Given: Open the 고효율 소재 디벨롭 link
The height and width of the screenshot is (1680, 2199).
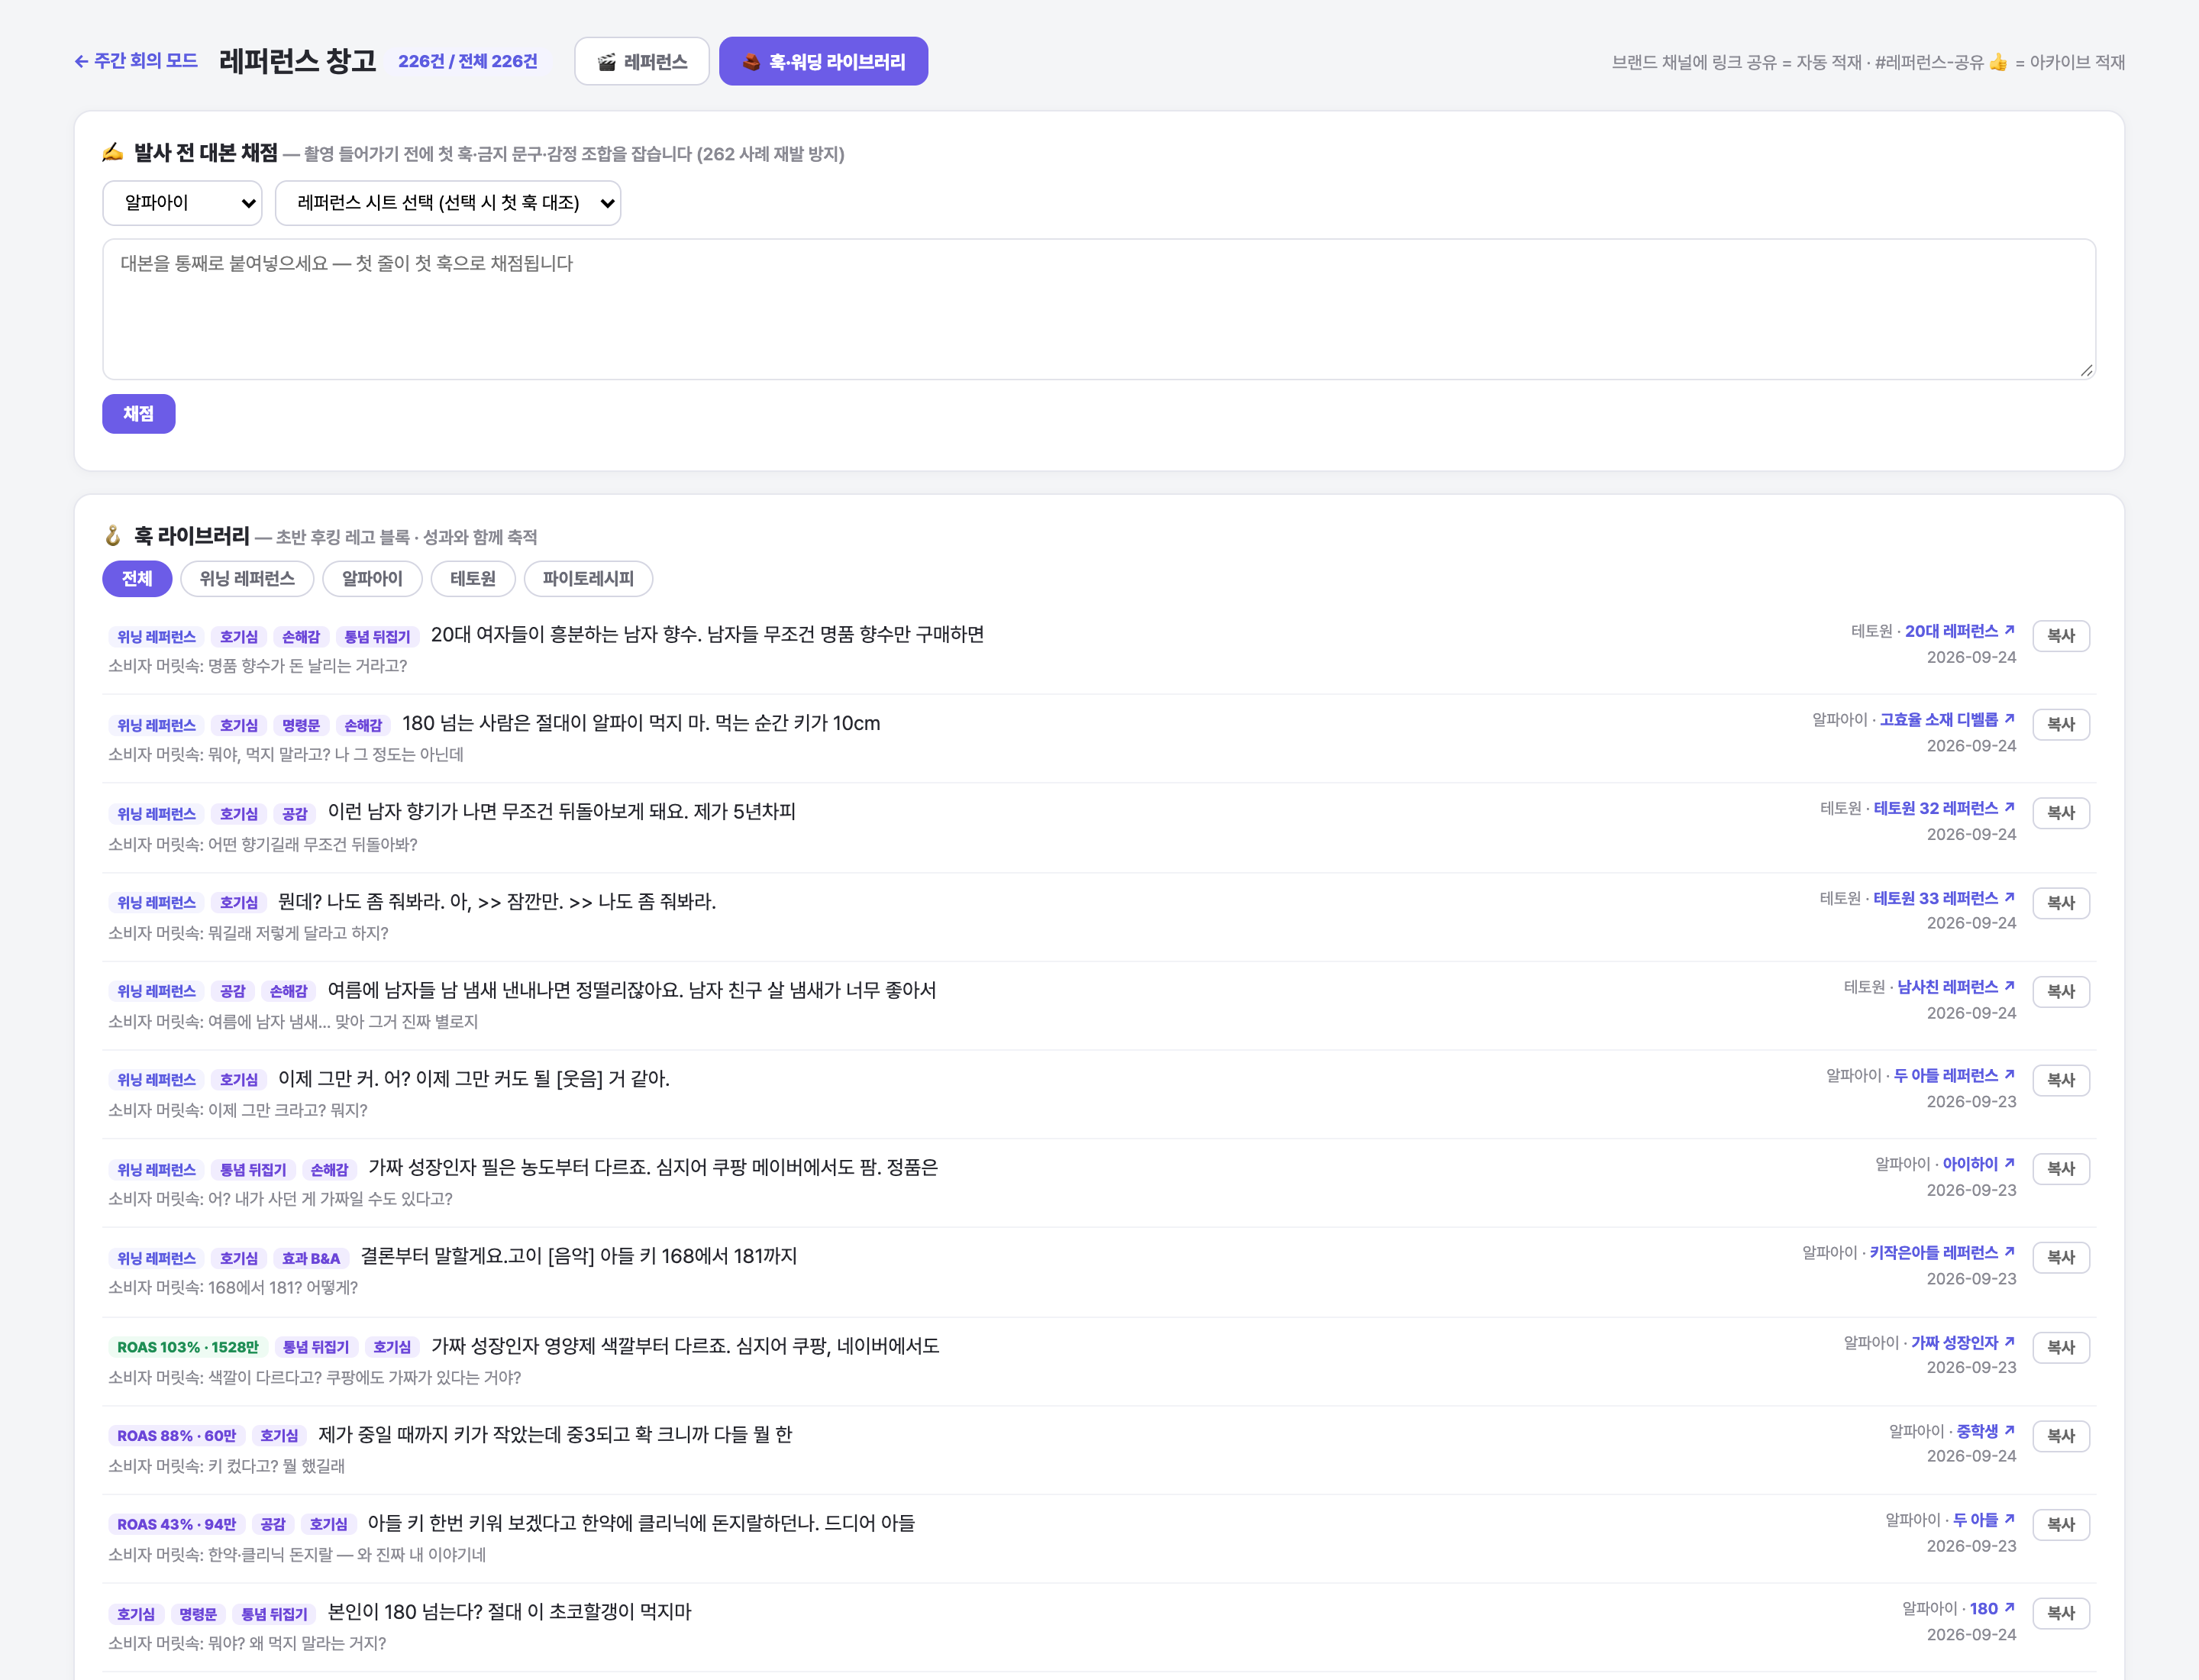Looking at the screenshot, I should click(x=1947, y=719).
